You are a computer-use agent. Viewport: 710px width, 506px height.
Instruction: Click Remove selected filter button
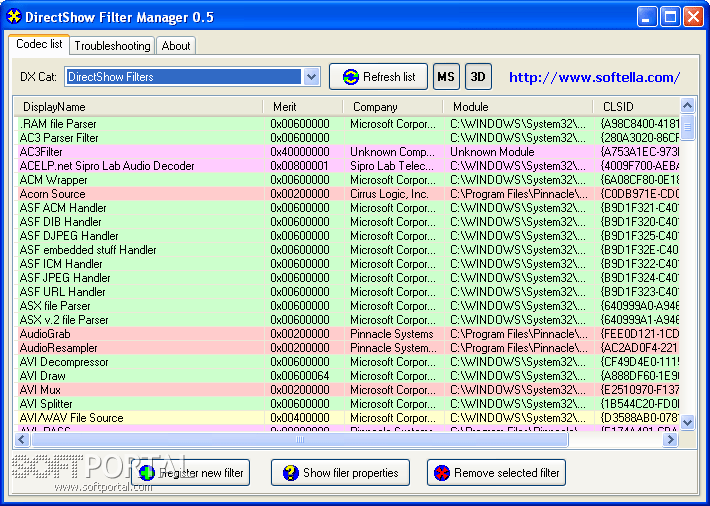(496, 472)
